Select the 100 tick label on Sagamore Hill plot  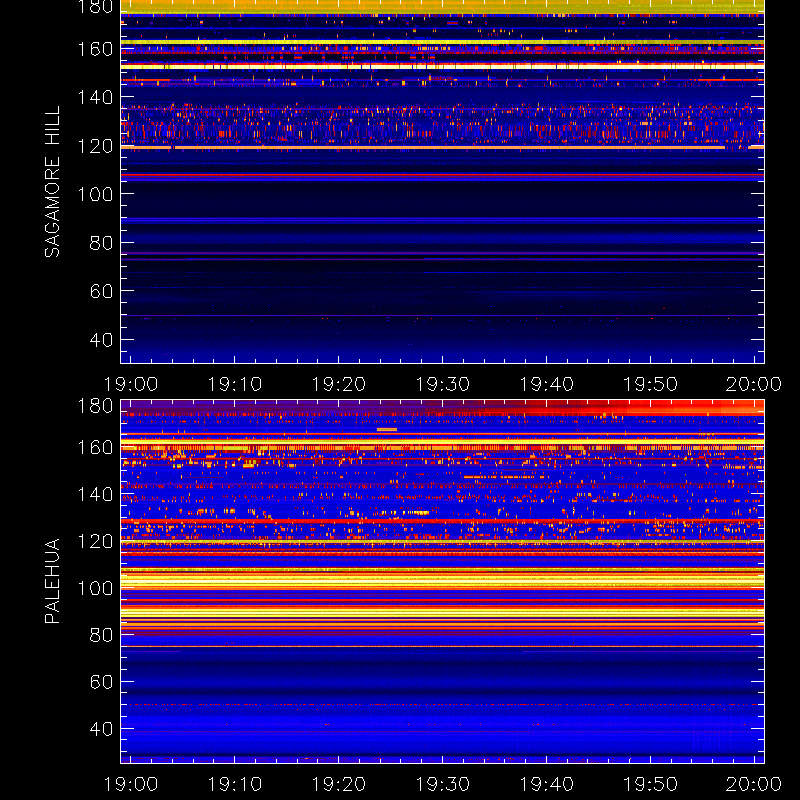click(x=95, y=194)
